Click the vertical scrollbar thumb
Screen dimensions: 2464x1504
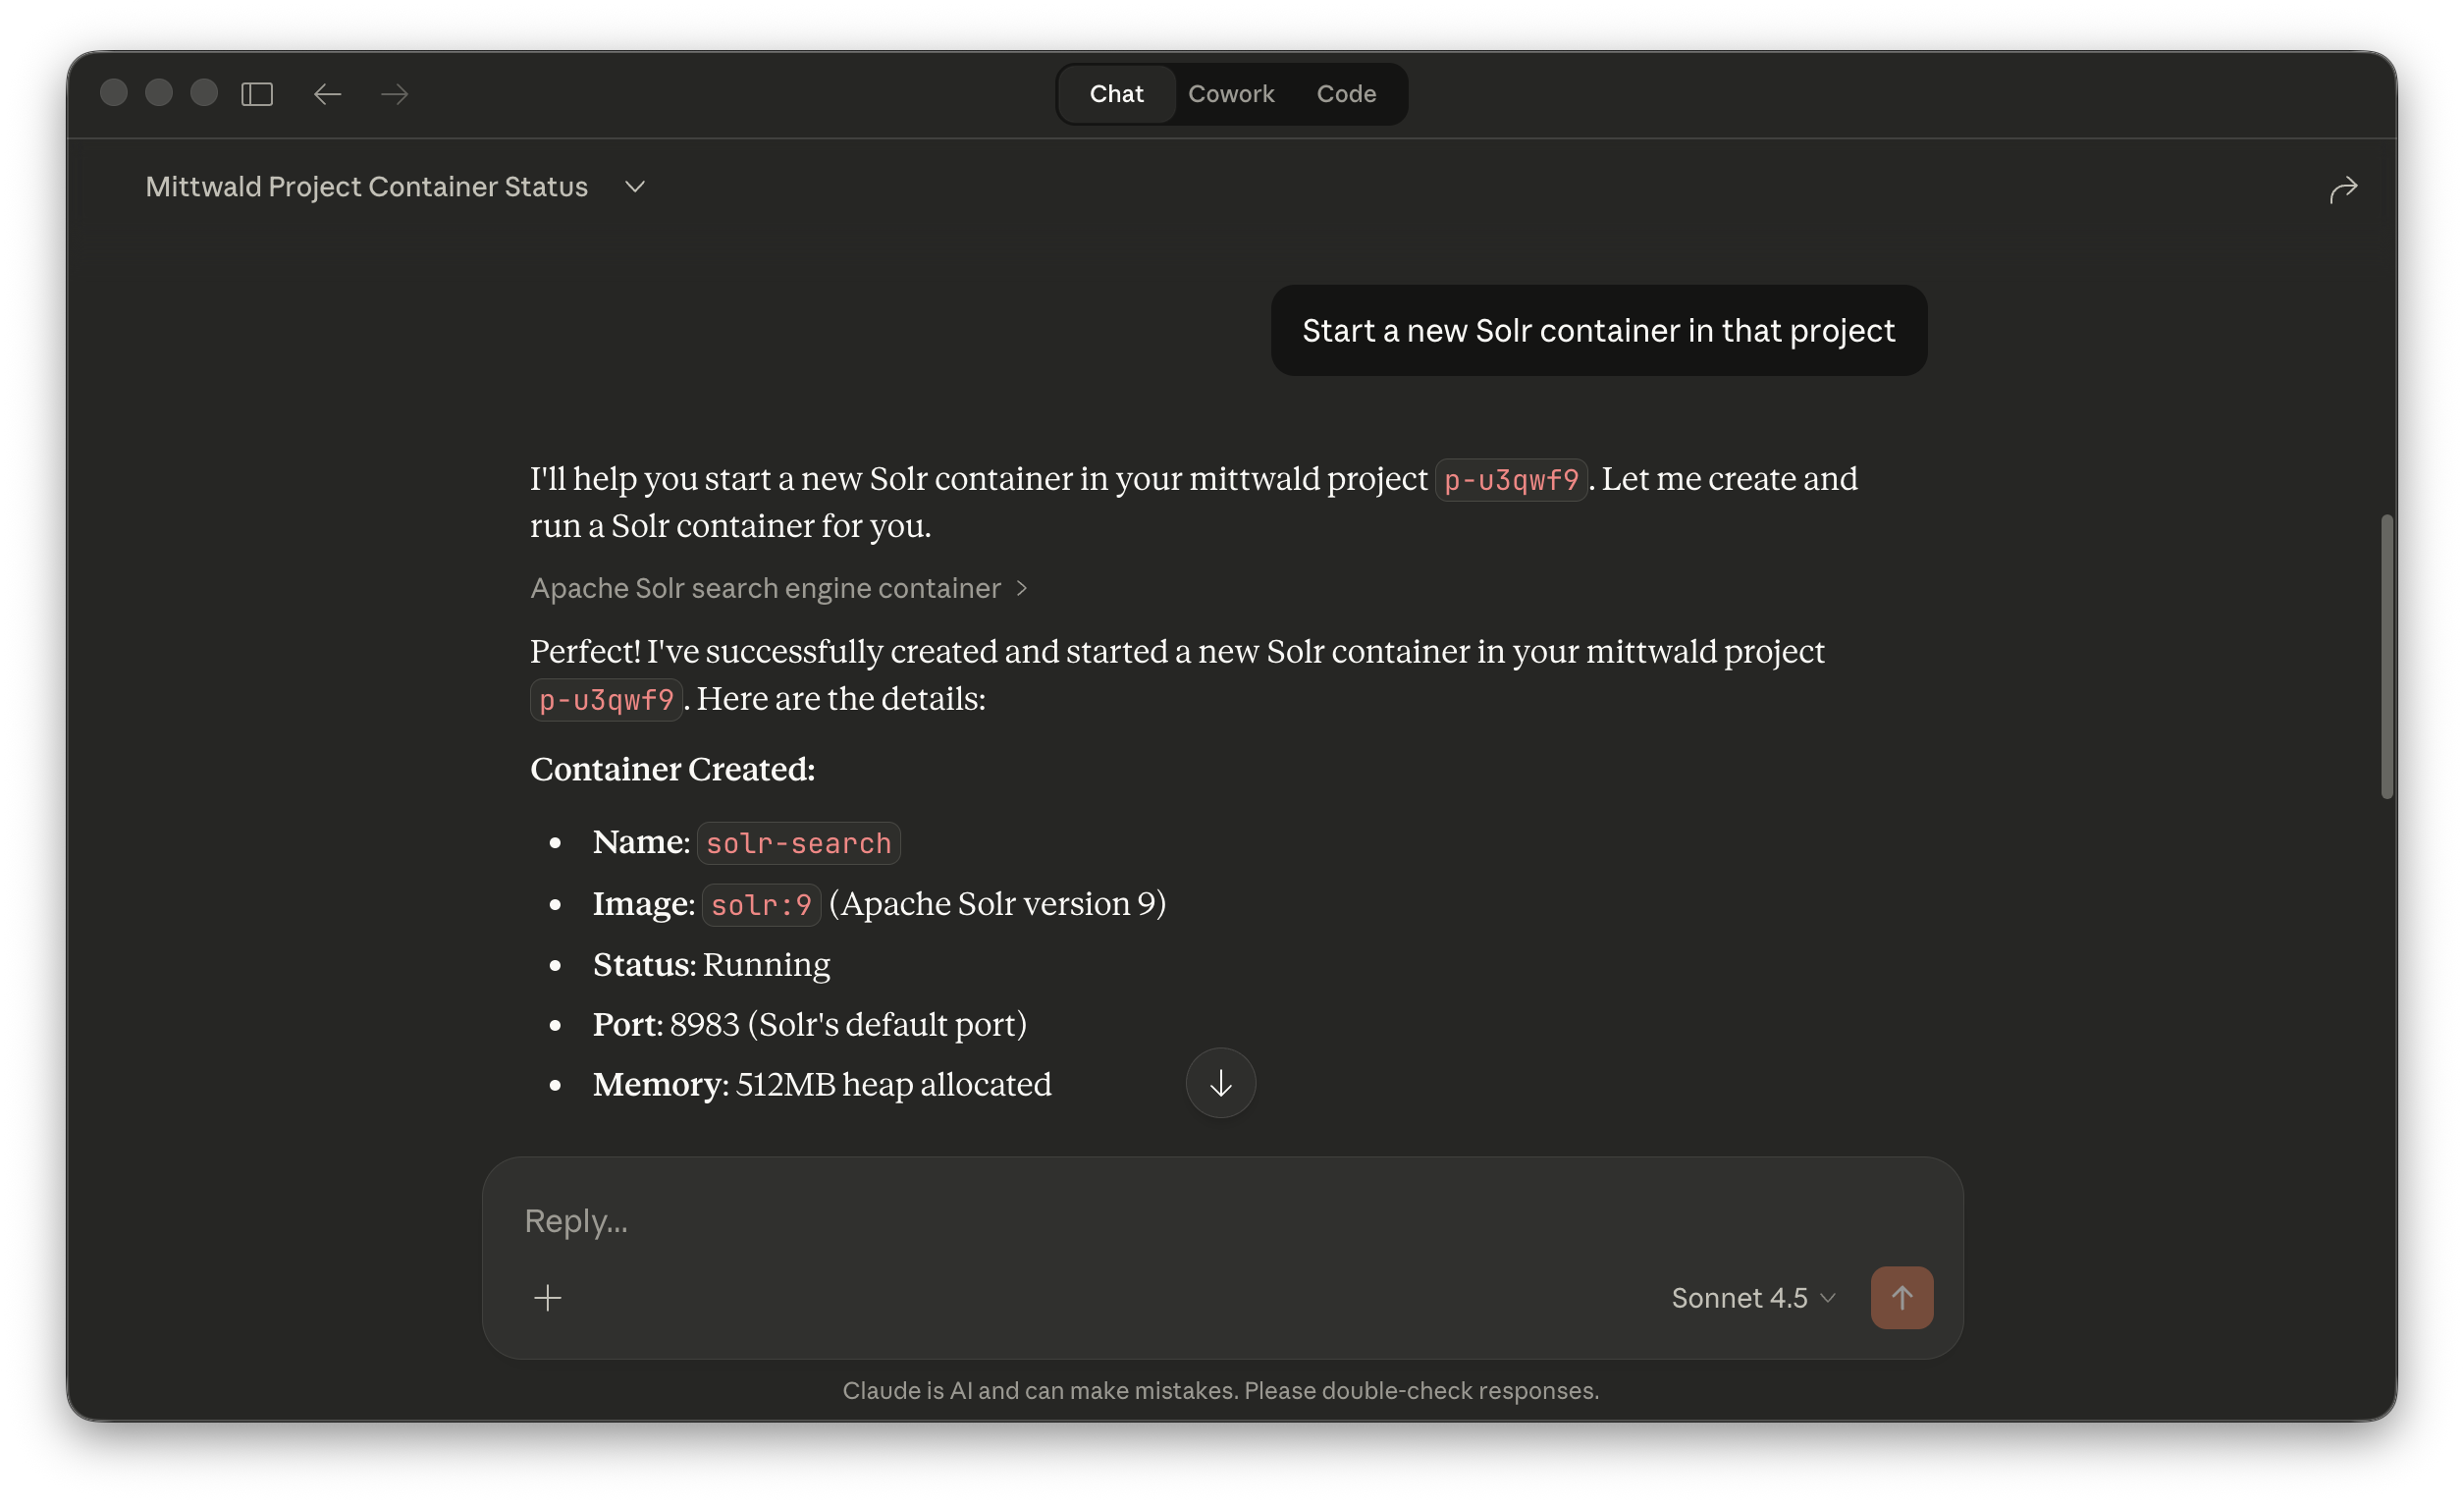[x=2387, y=656]
